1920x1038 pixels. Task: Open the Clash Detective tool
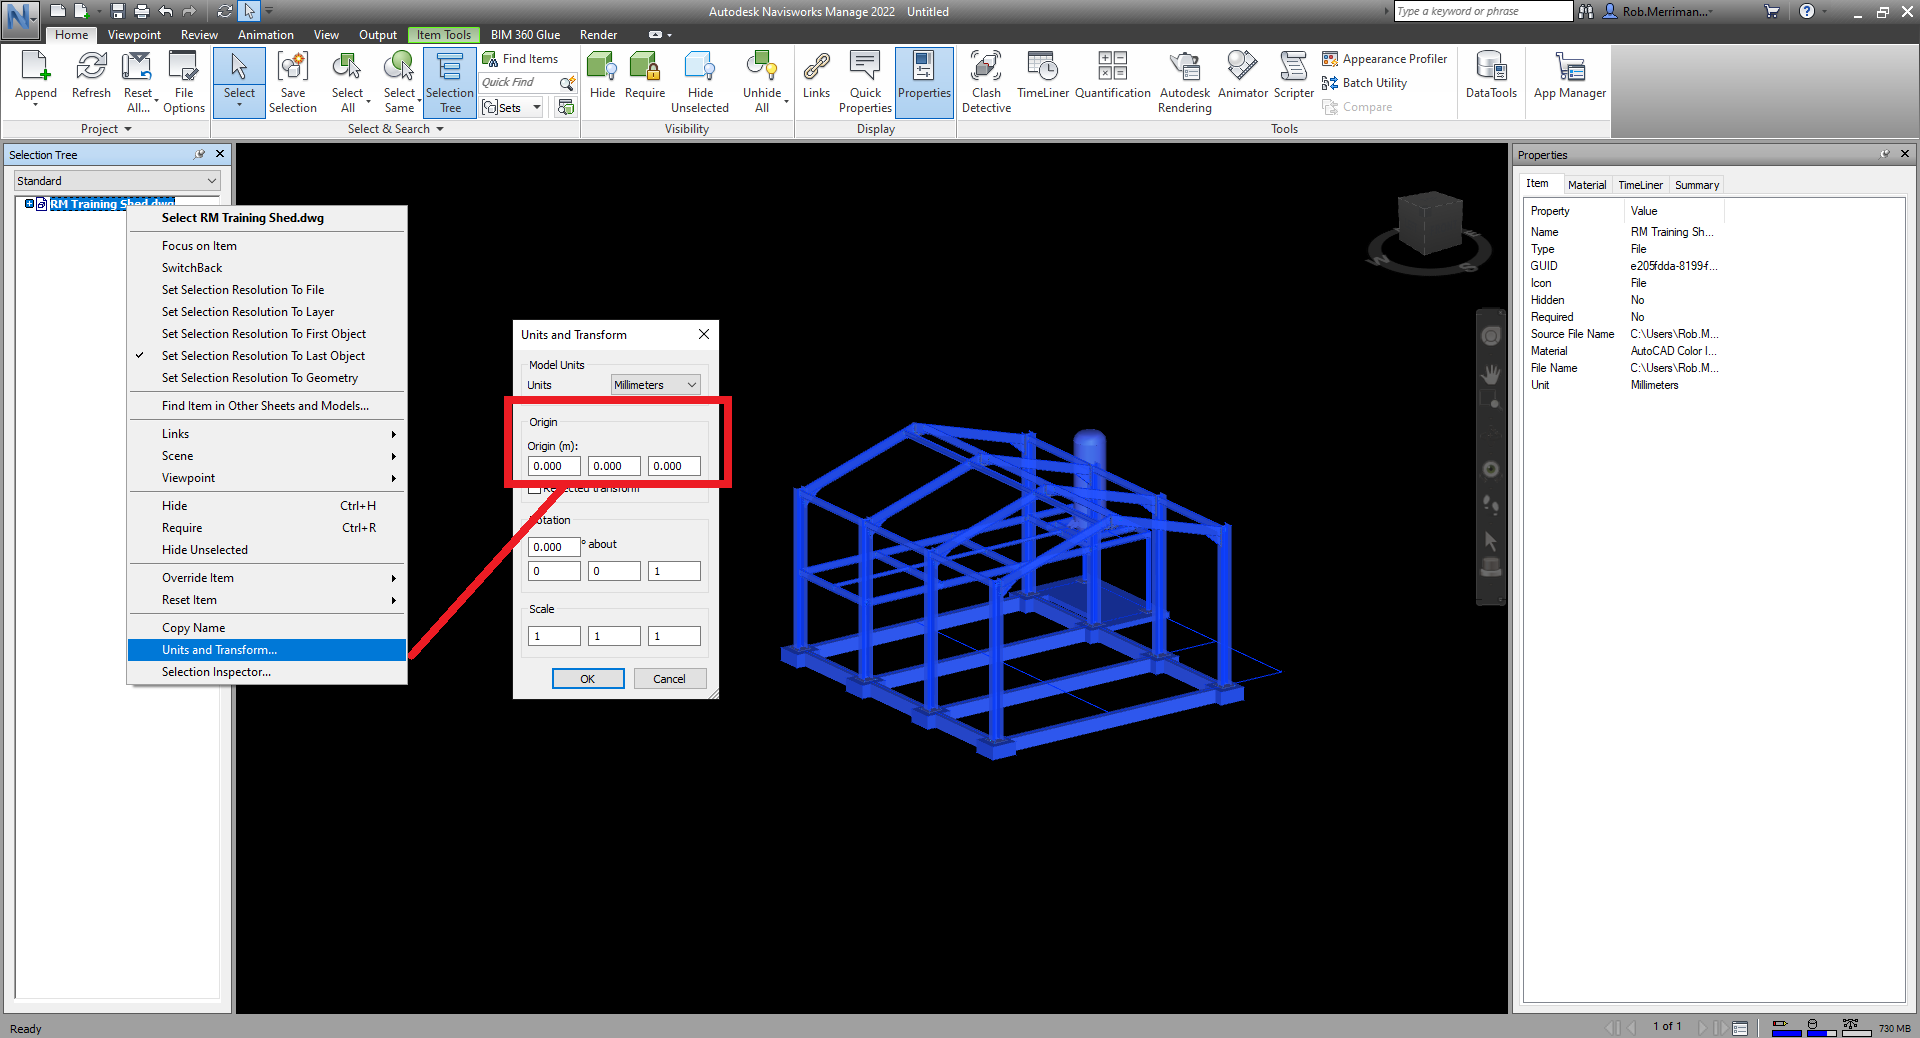[x=986, y=80]
